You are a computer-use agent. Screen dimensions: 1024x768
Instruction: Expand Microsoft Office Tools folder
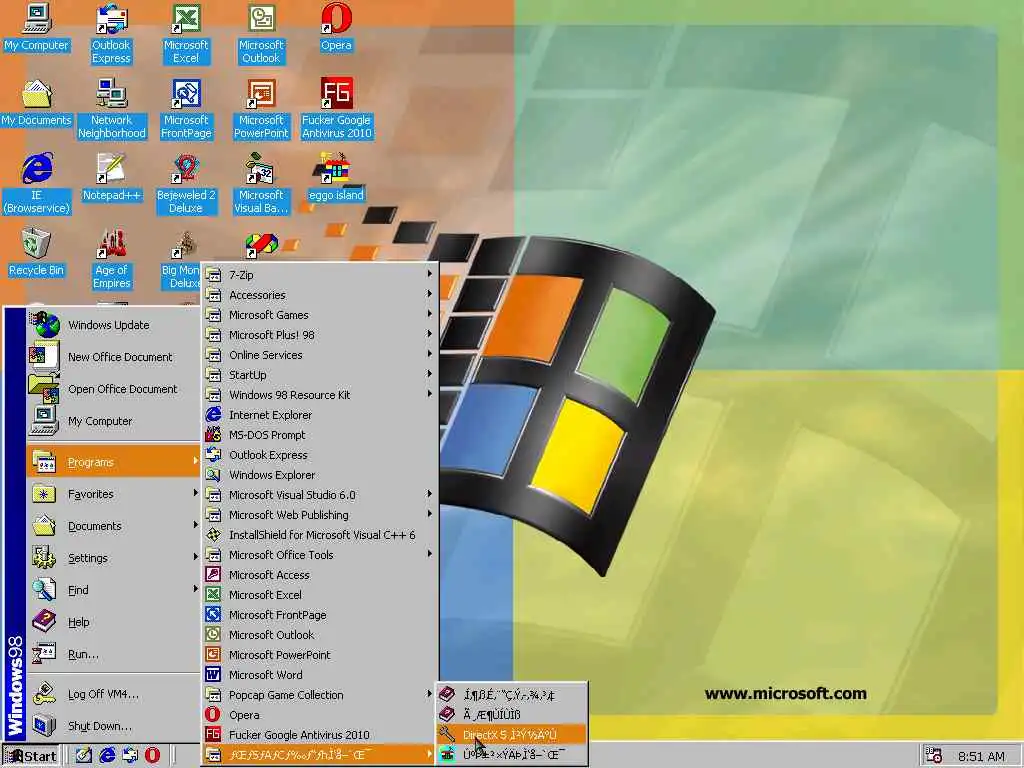[320, 554]
